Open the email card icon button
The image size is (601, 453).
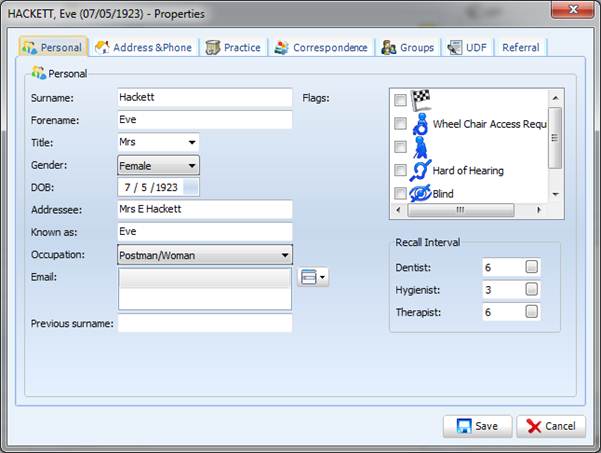point(313,277)
